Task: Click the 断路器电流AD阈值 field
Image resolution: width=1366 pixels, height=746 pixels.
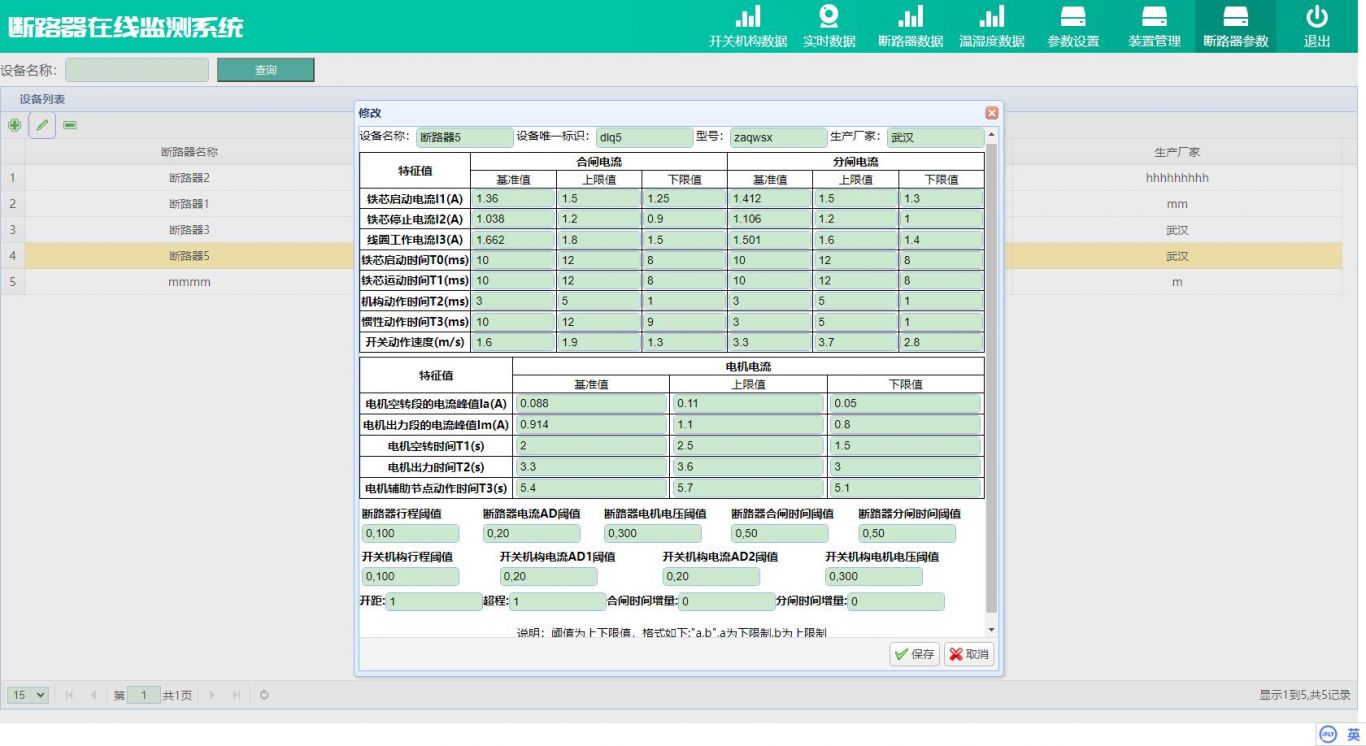Action: [x=531, y=533]
